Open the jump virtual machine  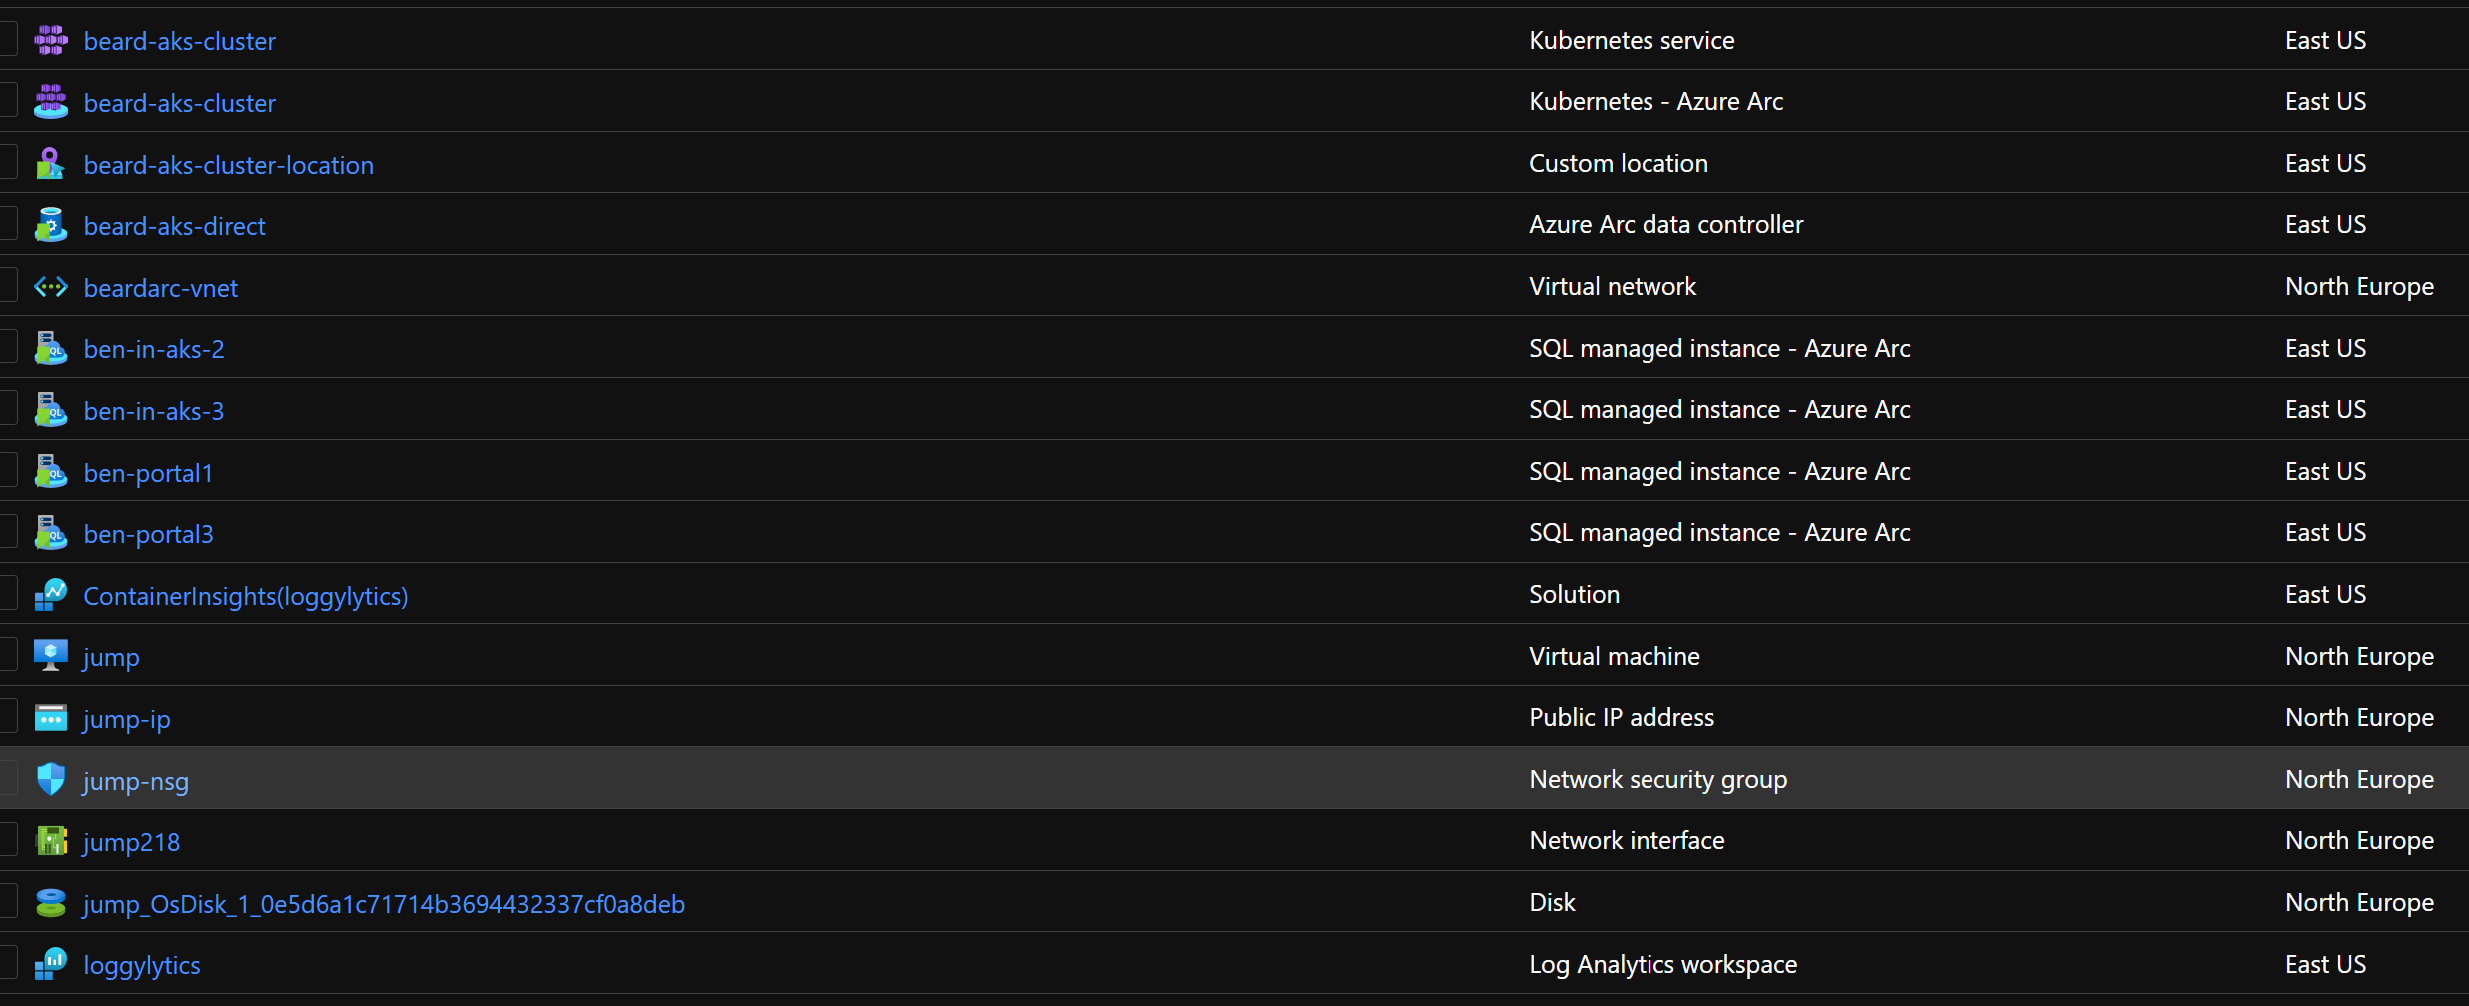tap(111, 658)
